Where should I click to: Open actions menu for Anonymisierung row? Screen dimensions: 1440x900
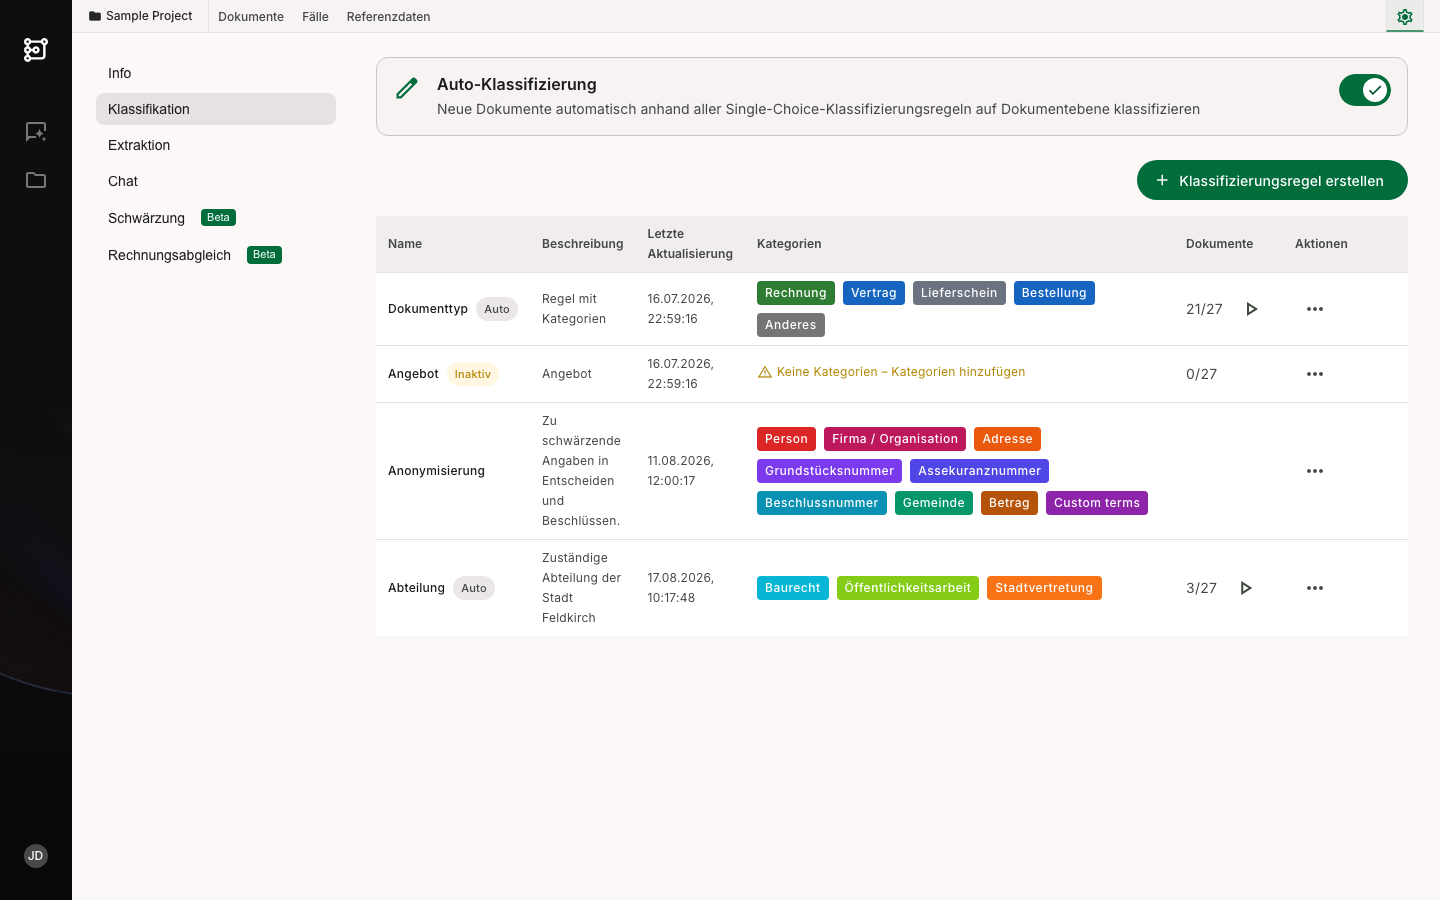click(1315, 471)
